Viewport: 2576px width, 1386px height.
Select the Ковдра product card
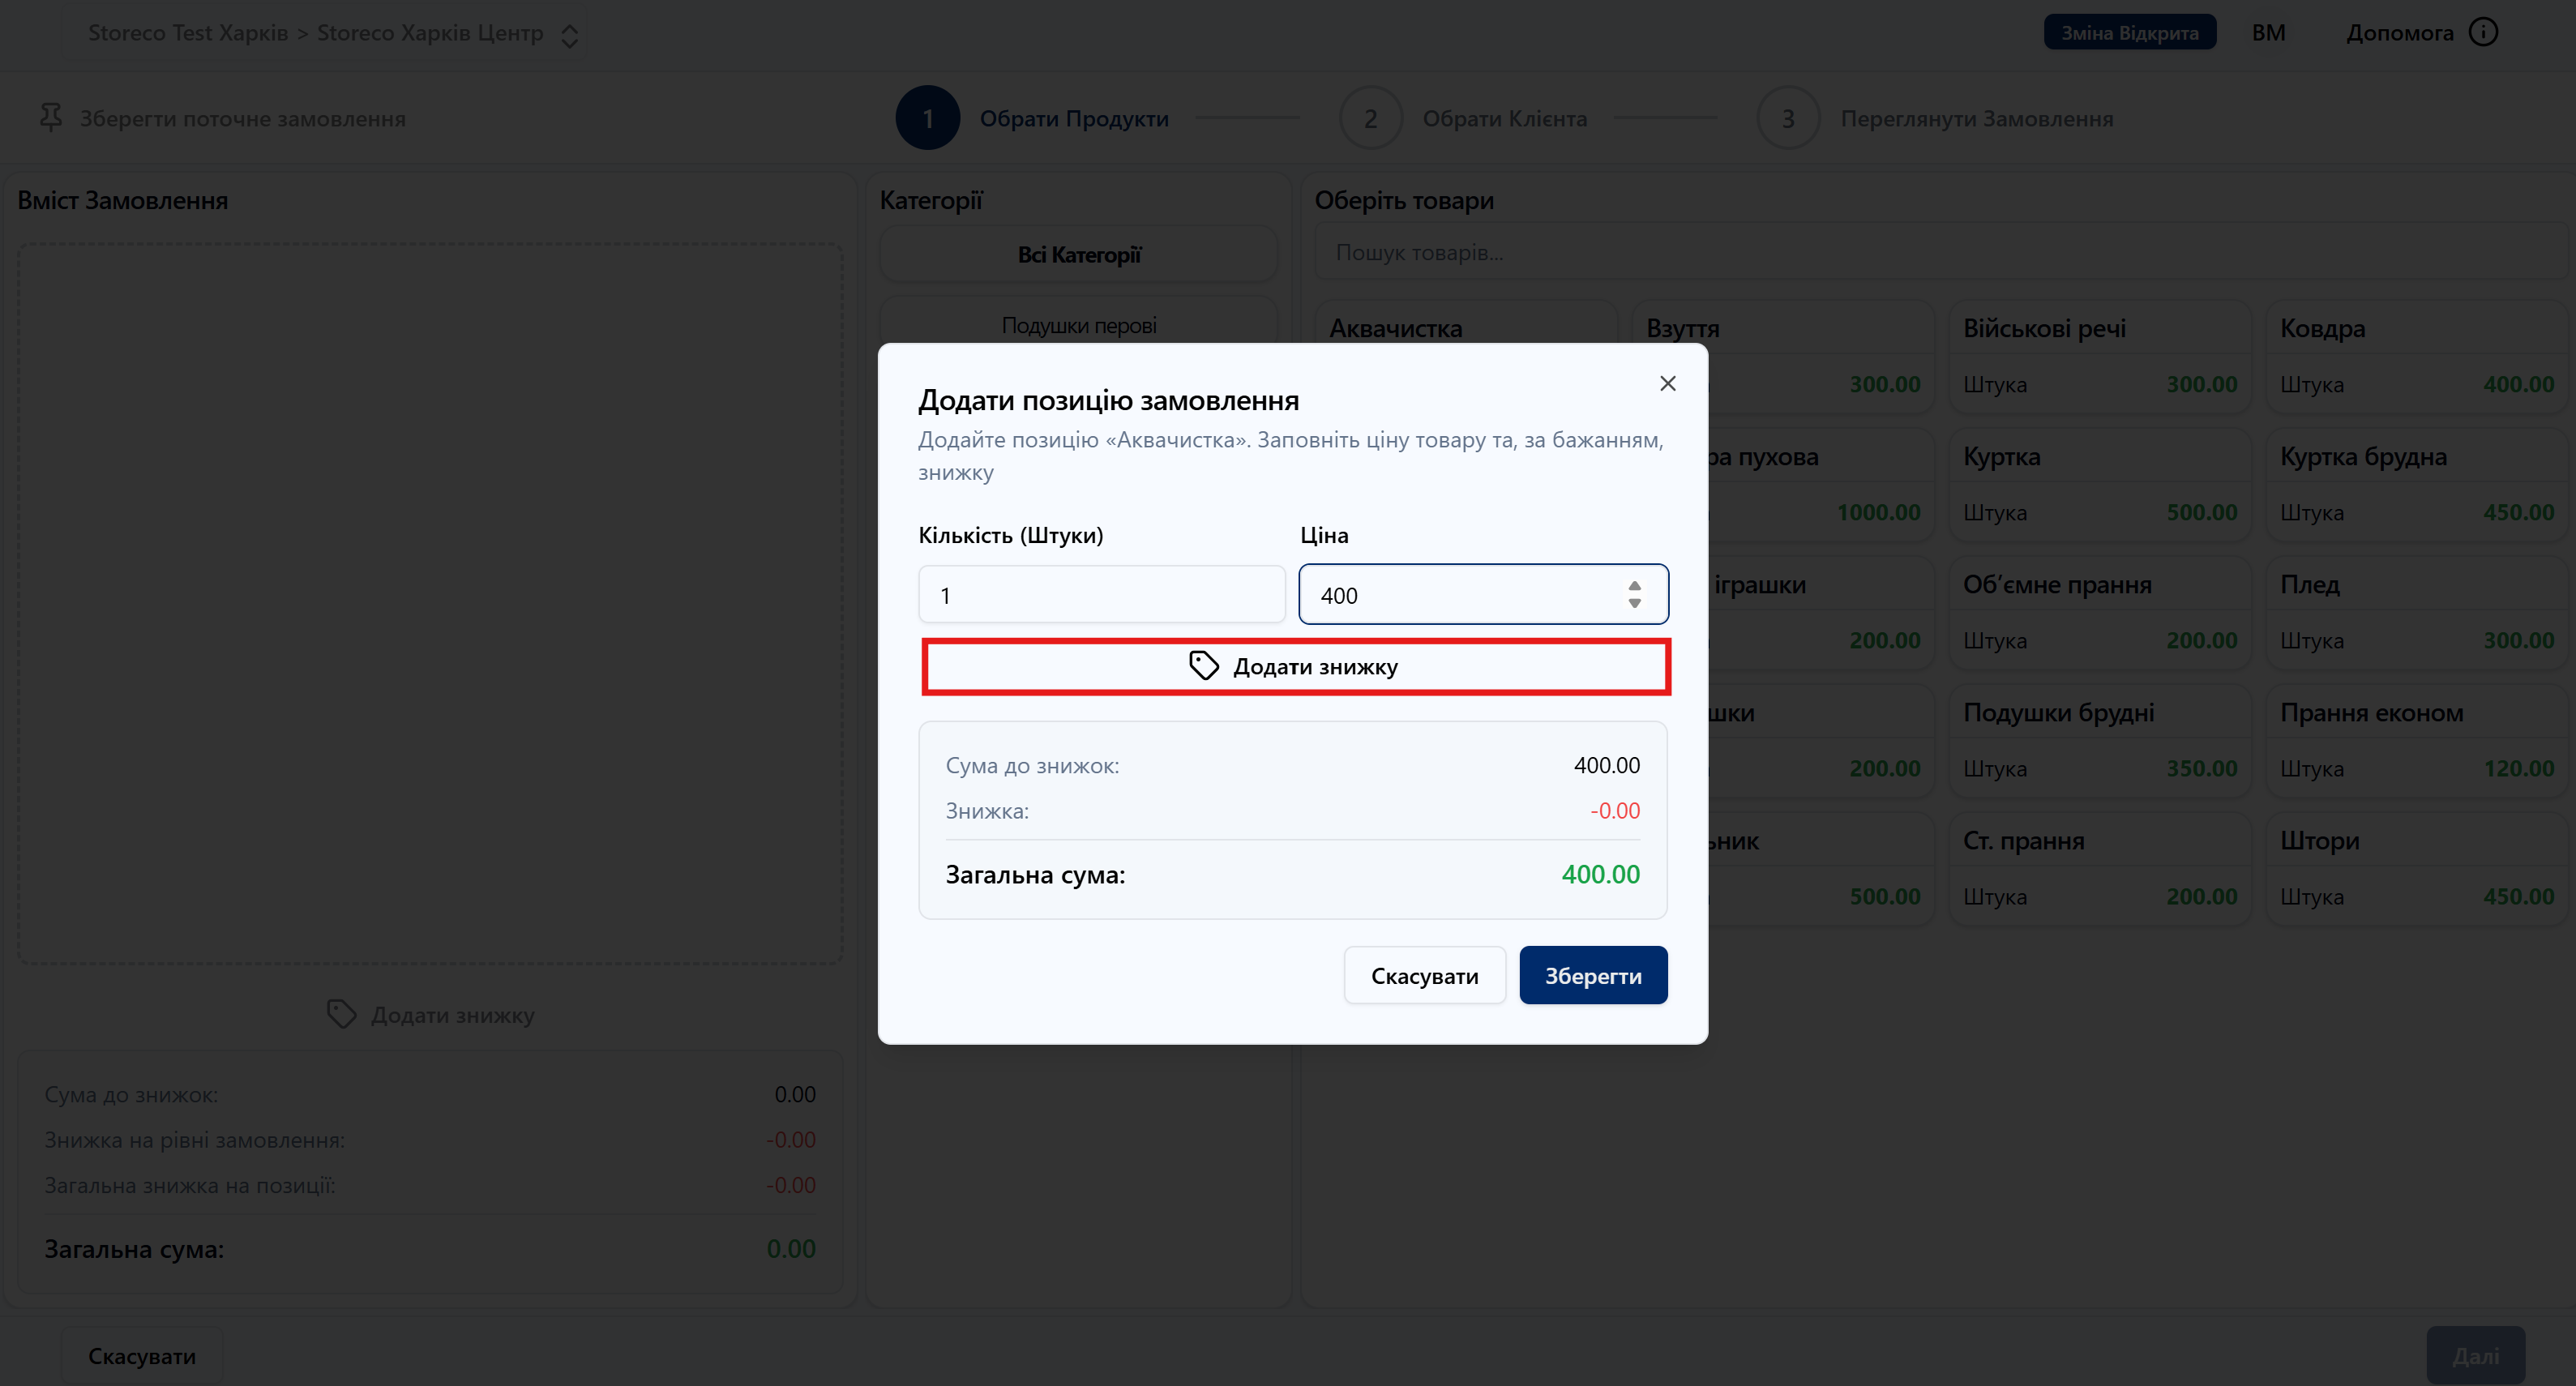[x=2416, y=356]
